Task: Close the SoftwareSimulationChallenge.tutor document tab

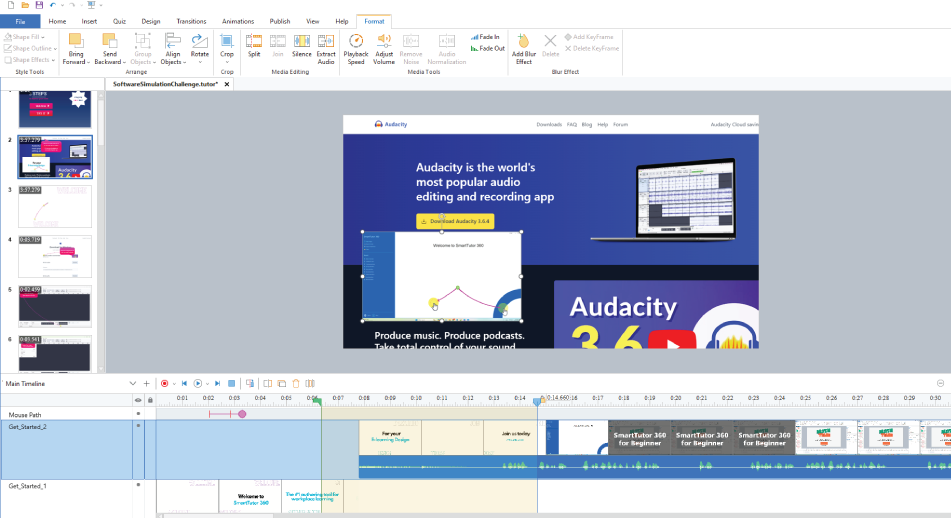Action: [x=227, y=84]
